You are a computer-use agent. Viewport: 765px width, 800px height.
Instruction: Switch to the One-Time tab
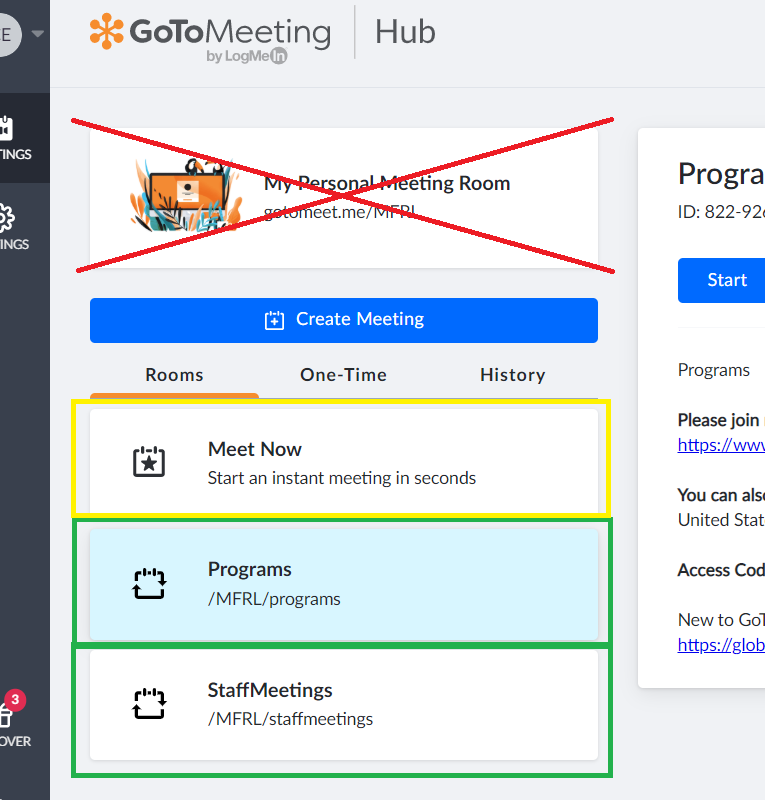tap(343, 375)
